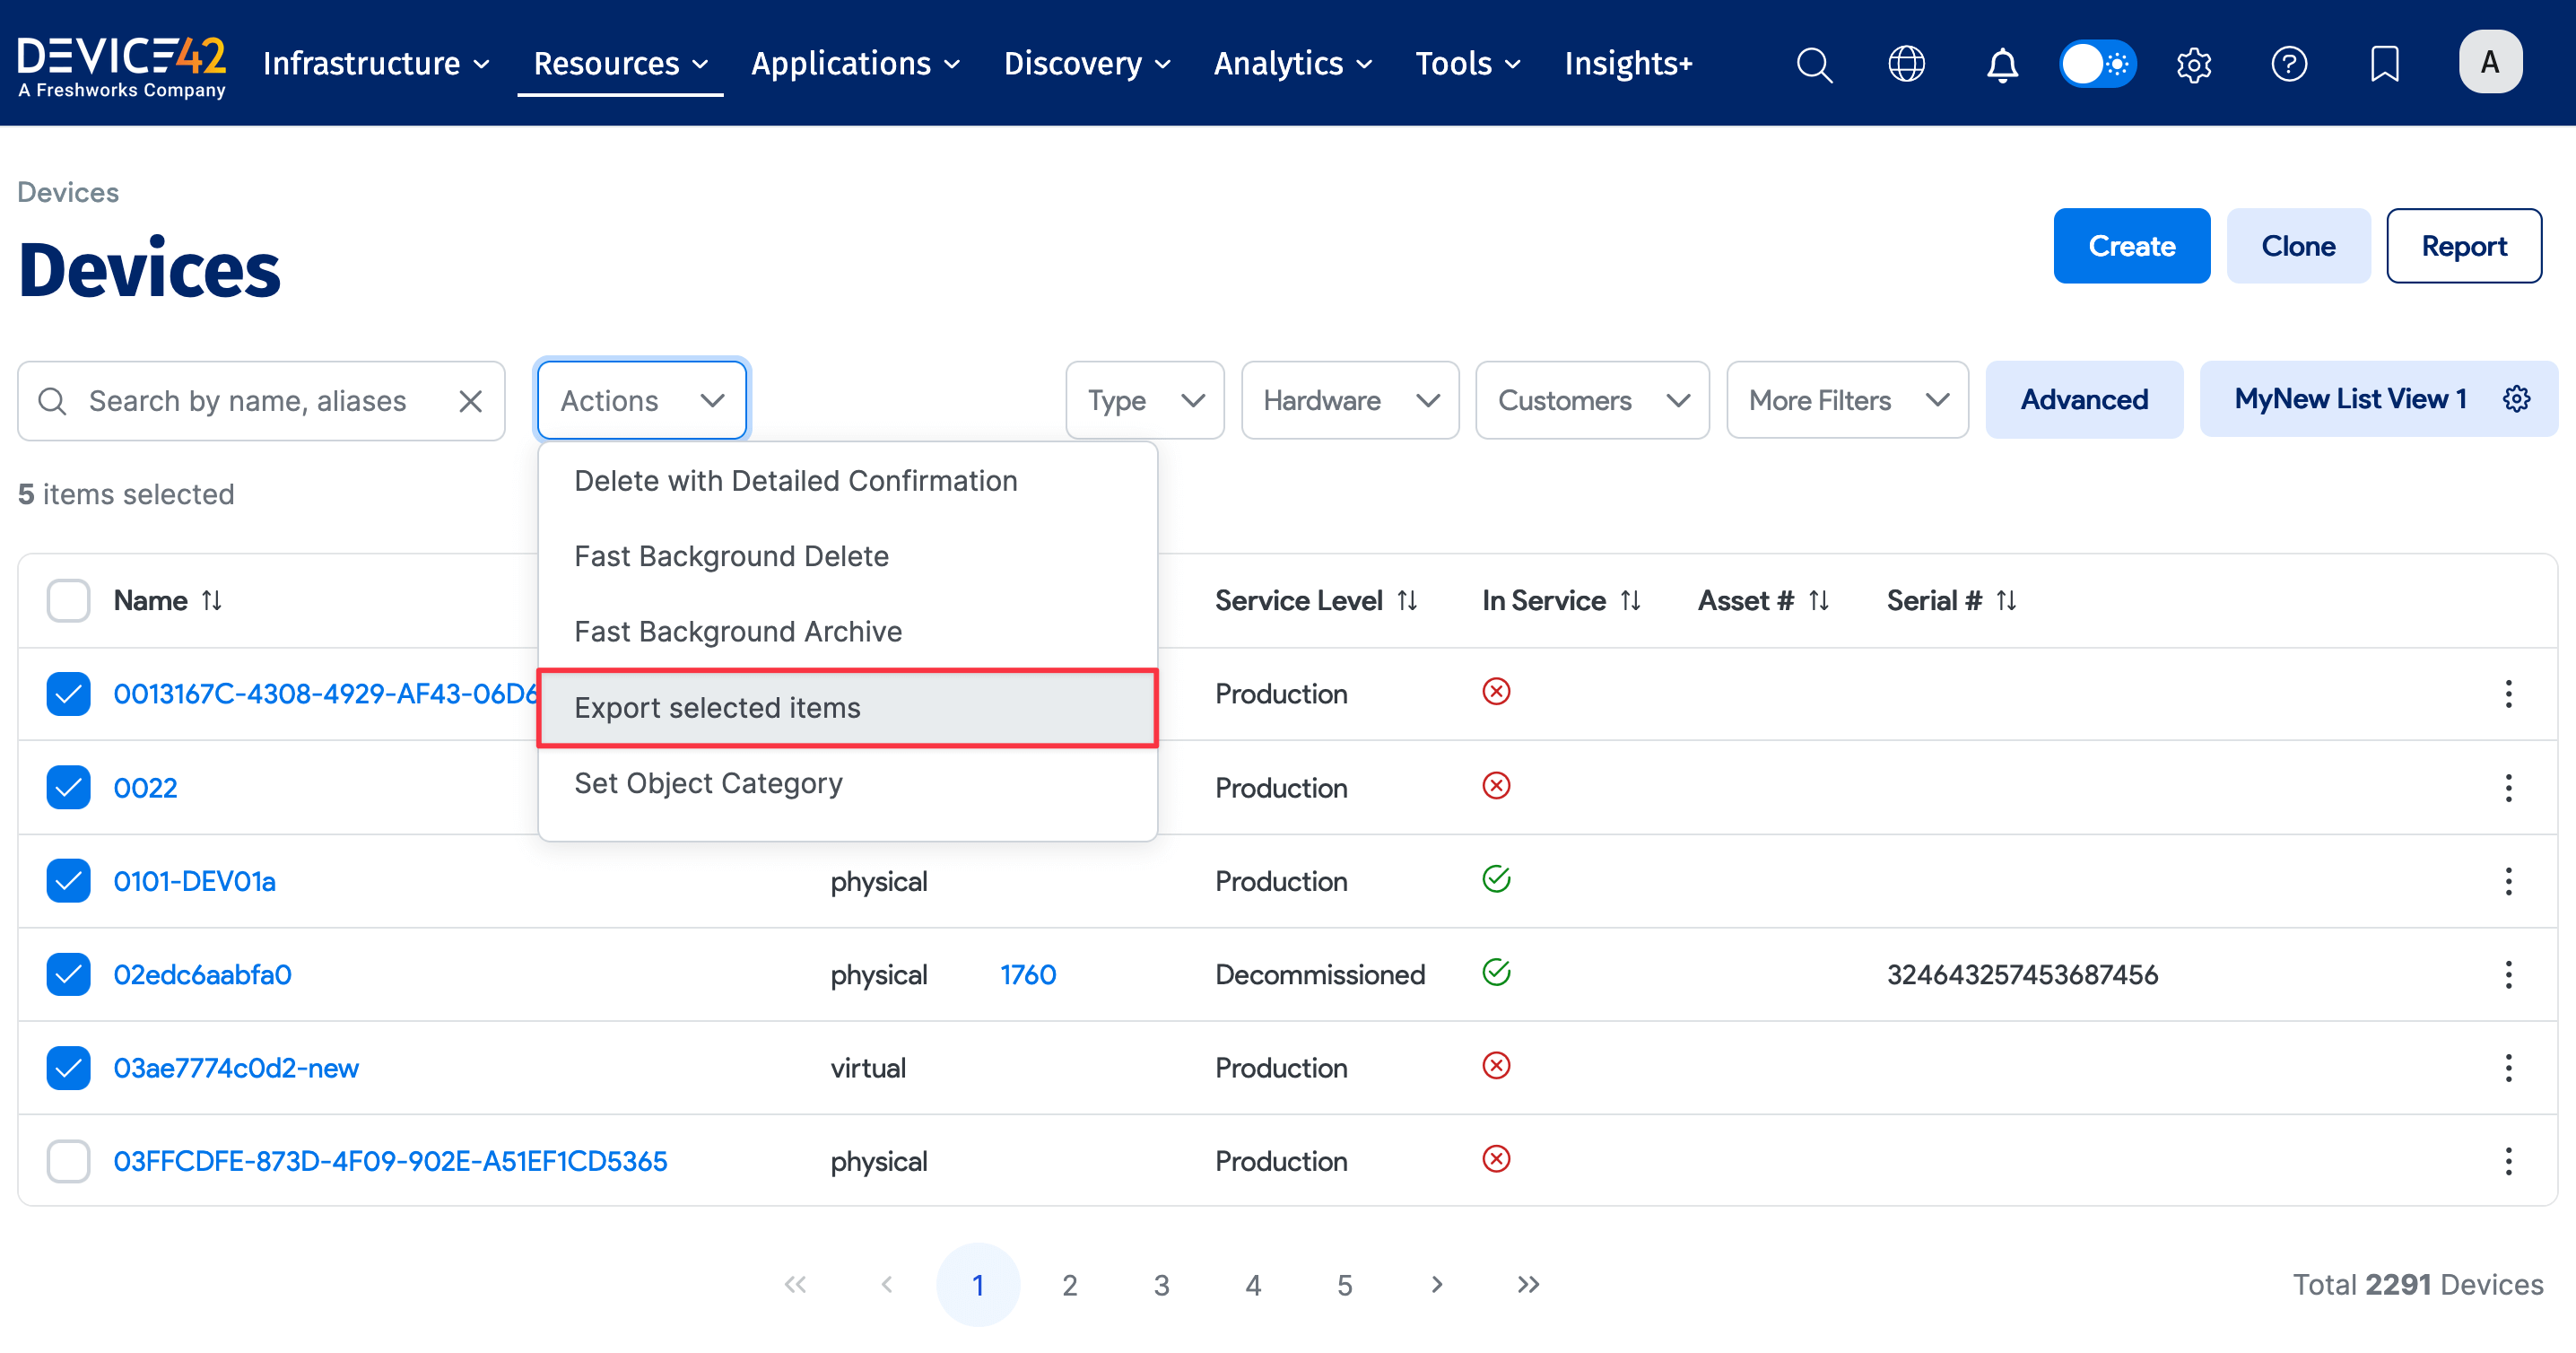This screenshot has width=2576, height=1353.
Task: Open notifications bell icon
Action: [x=2001, y=64]
